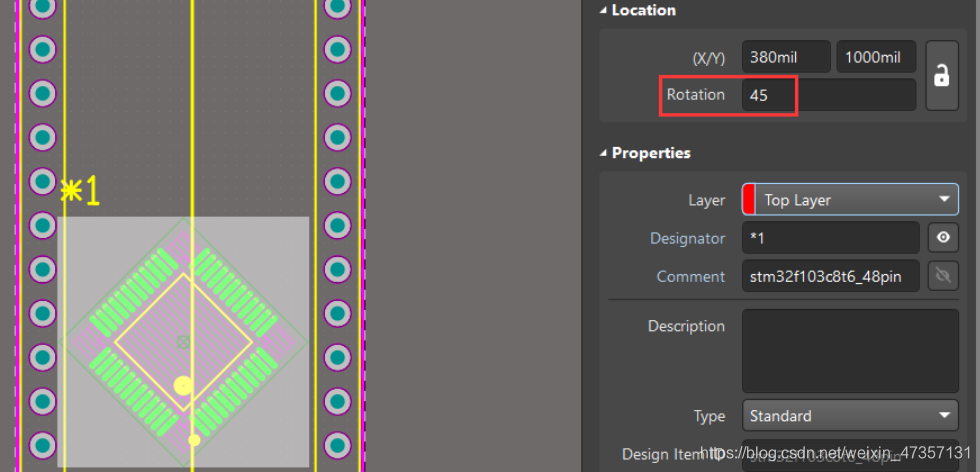Click the Top Layer red color swatch
This screenshot has height=472, width=980.
(749, 200)
